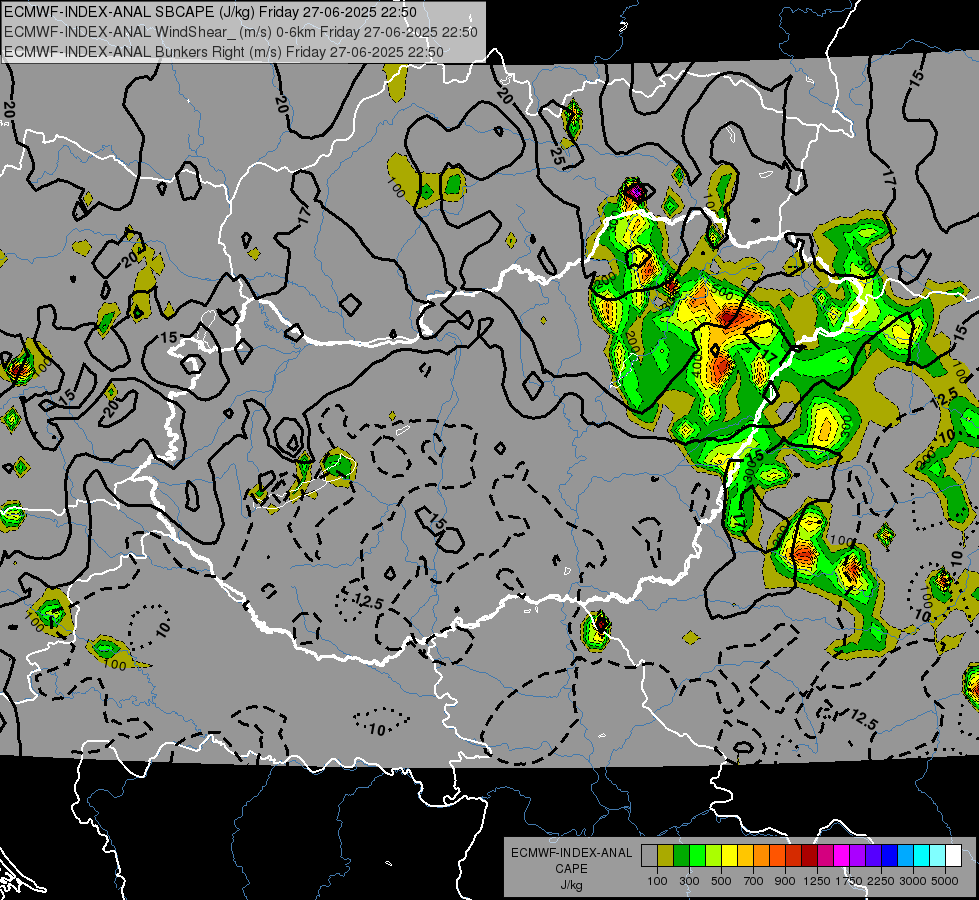Click the J/kg unit label in legend
The width and height of the screenshot is (979, 900).
pyautogui.click(x=571, y=885)
